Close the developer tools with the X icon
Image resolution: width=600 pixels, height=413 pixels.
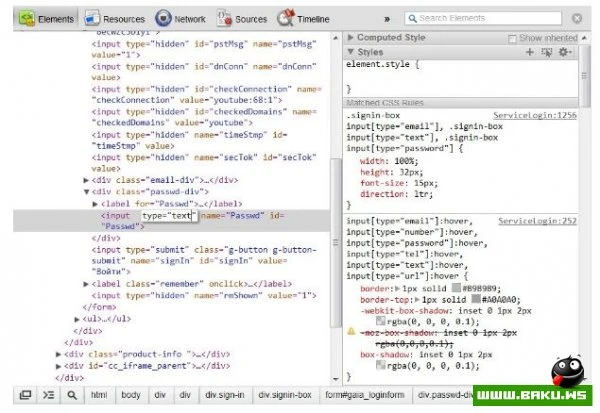pos(577,18)
